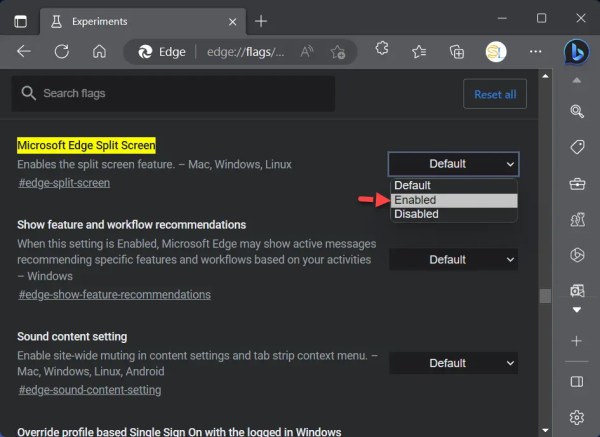Choose Enabled in the open dropdown list
The width and height of the screenshot is (600, 437).
tap(454, 200)
